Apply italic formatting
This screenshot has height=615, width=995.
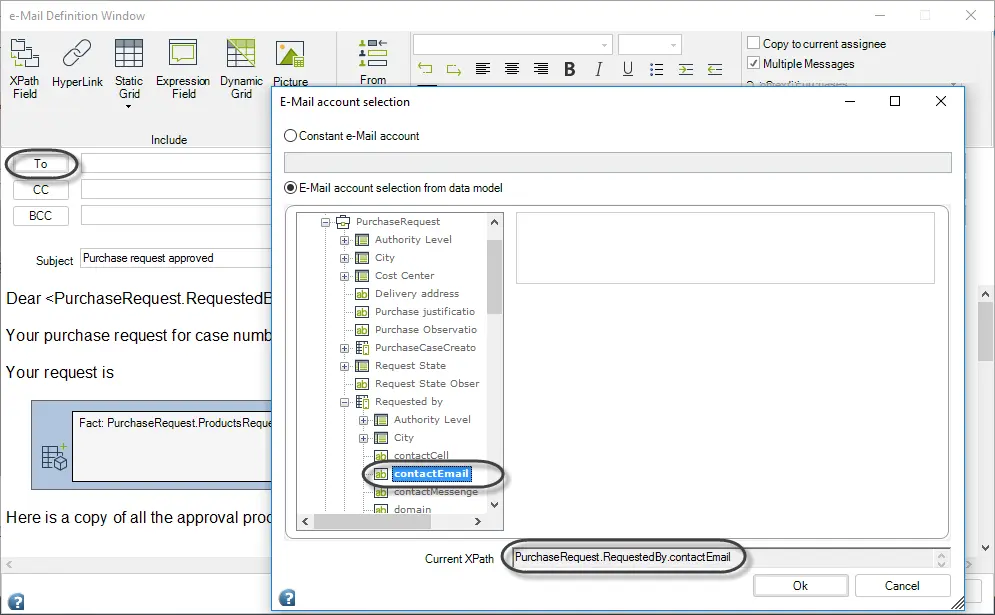(598, 69)
